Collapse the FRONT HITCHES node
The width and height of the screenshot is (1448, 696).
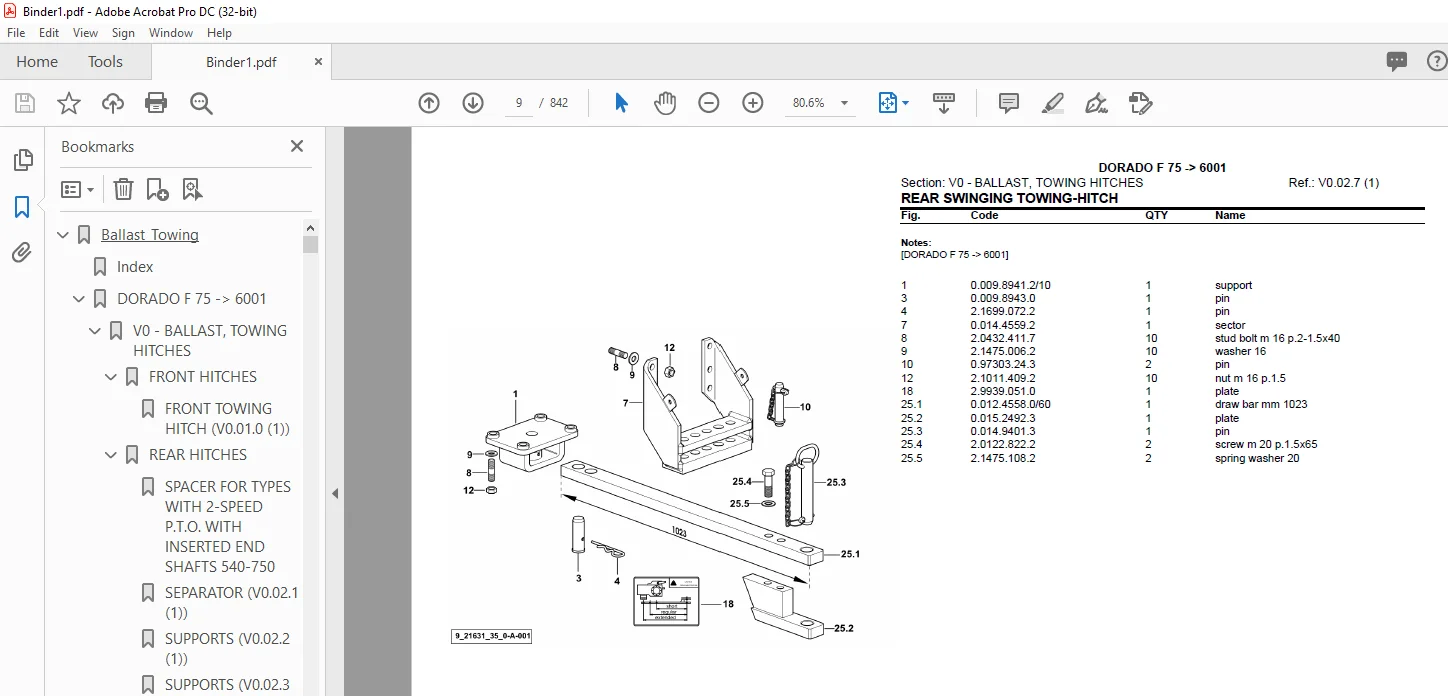tap(112, 377)
